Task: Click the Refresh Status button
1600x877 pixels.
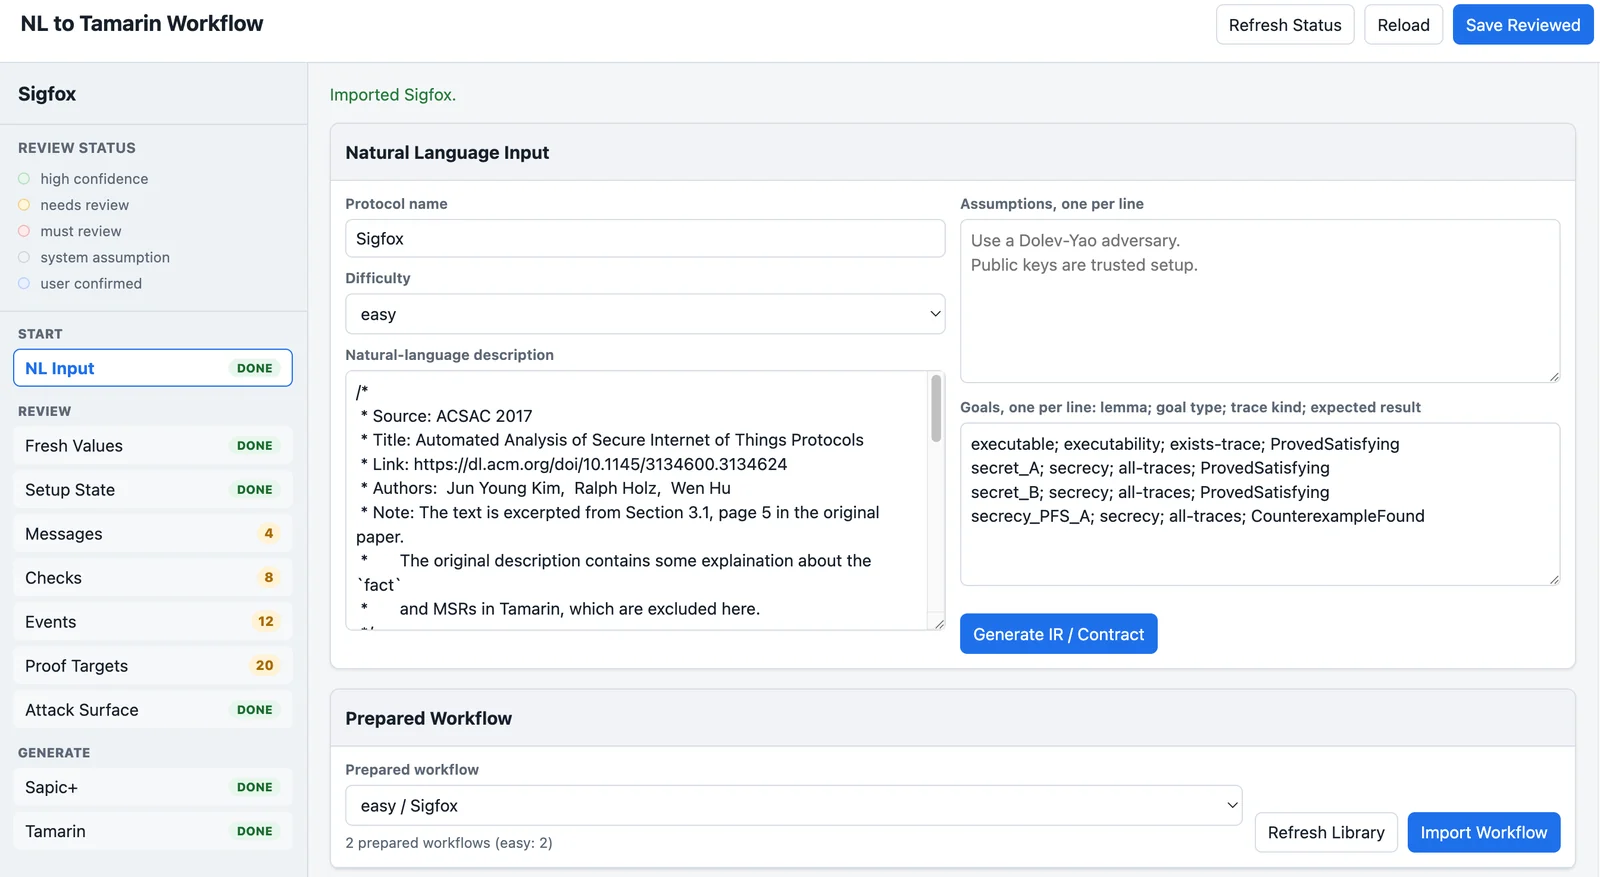Action: pos(1285,25)
